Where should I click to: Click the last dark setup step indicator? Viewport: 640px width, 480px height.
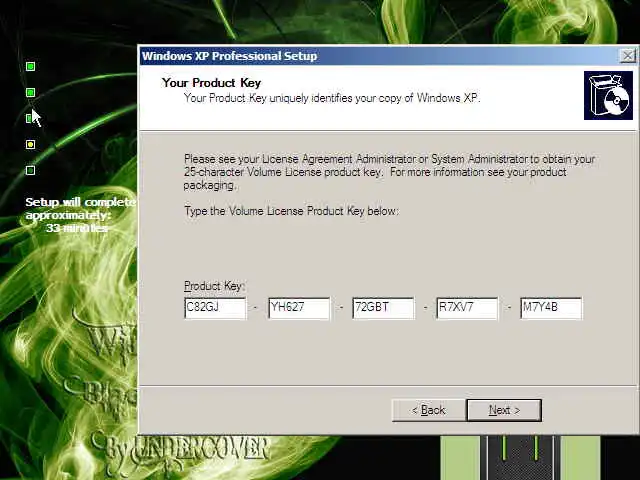click(x=30, y=170)
